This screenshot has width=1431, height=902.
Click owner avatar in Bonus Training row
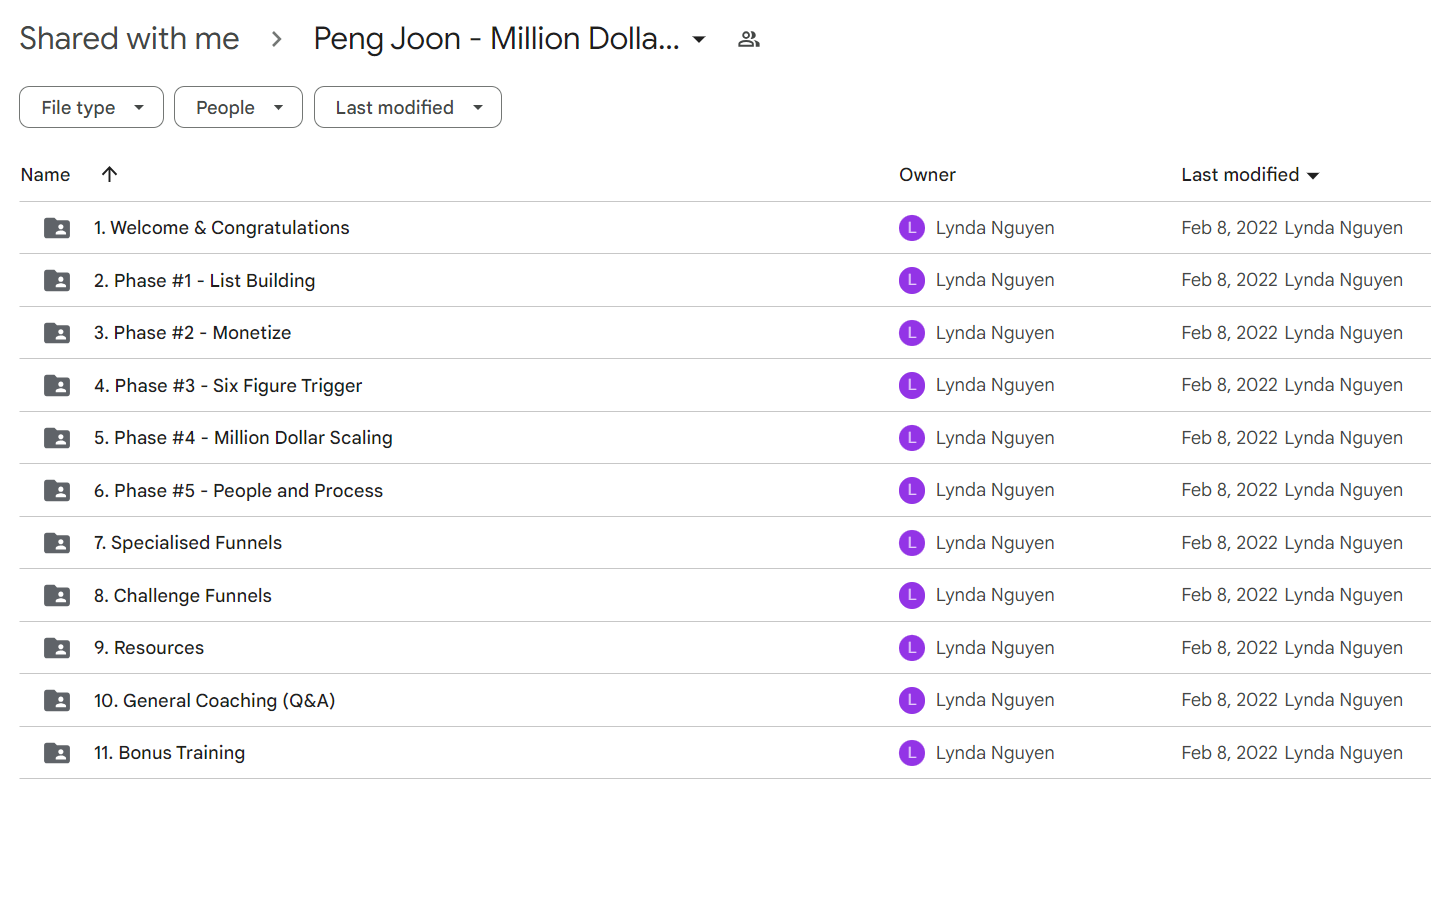(912, 753)
